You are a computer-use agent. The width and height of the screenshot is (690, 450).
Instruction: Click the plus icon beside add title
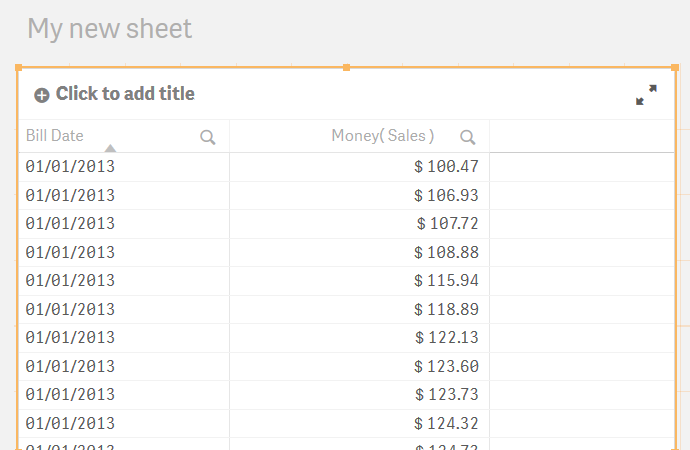[42, 95]
